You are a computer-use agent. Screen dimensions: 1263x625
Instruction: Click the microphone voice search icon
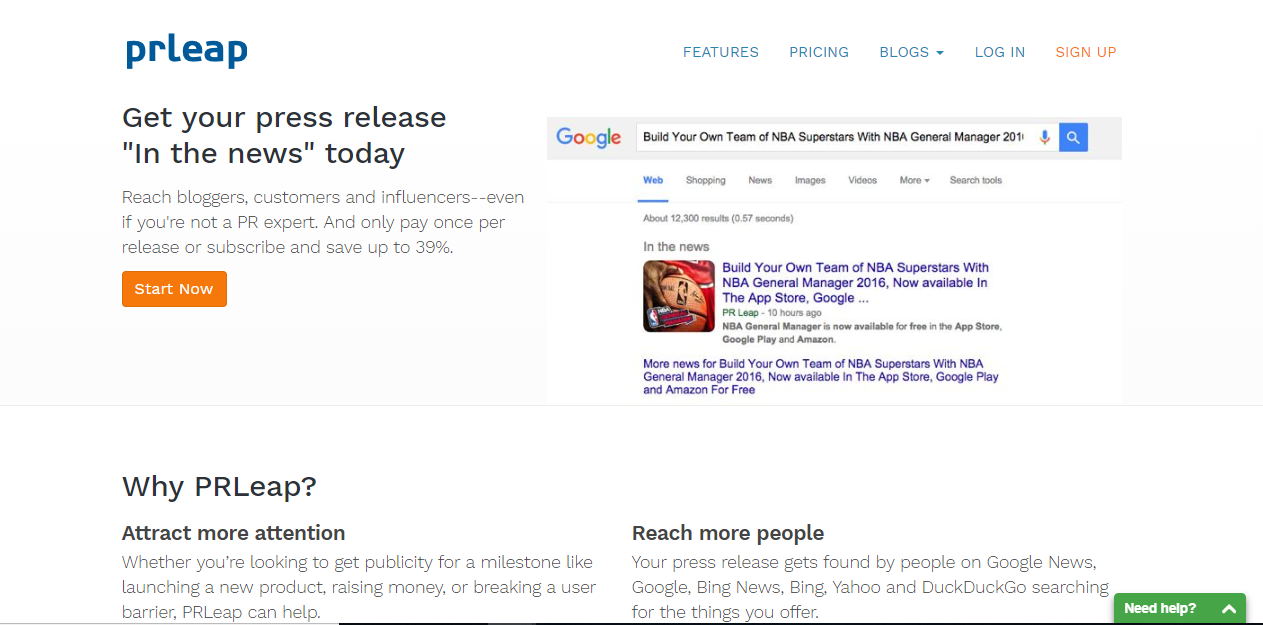pos(1045,138)
